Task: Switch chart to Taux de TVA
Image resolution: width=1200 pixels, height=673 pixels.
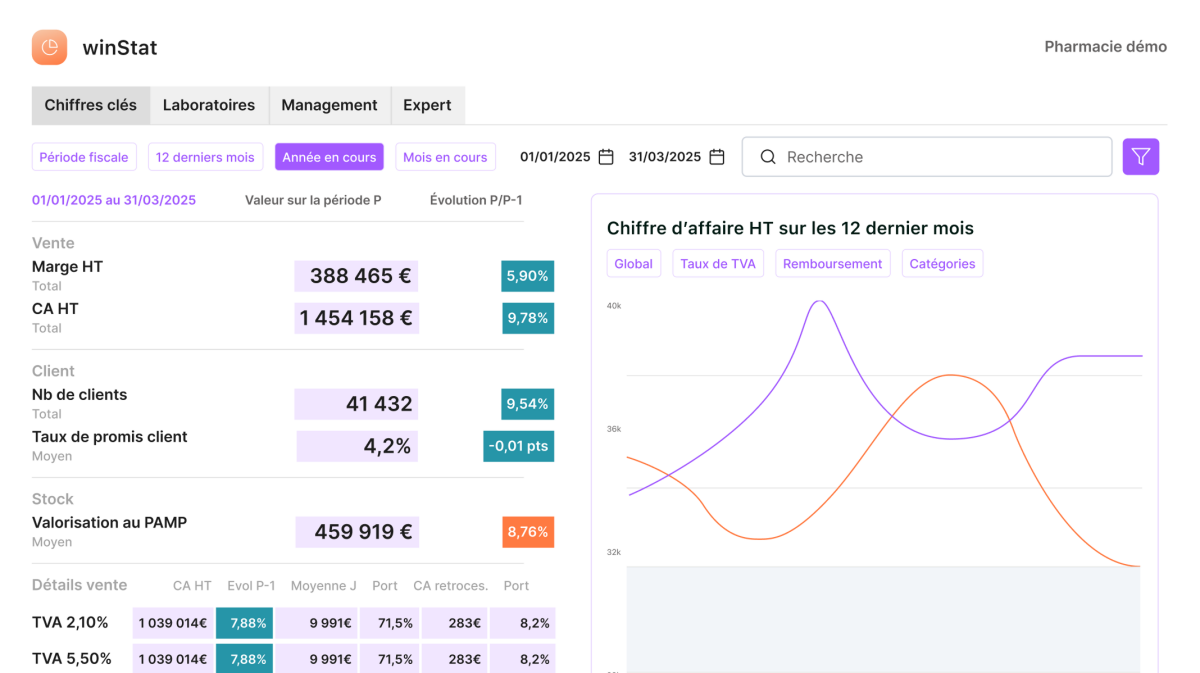Action: click(717, 264)
